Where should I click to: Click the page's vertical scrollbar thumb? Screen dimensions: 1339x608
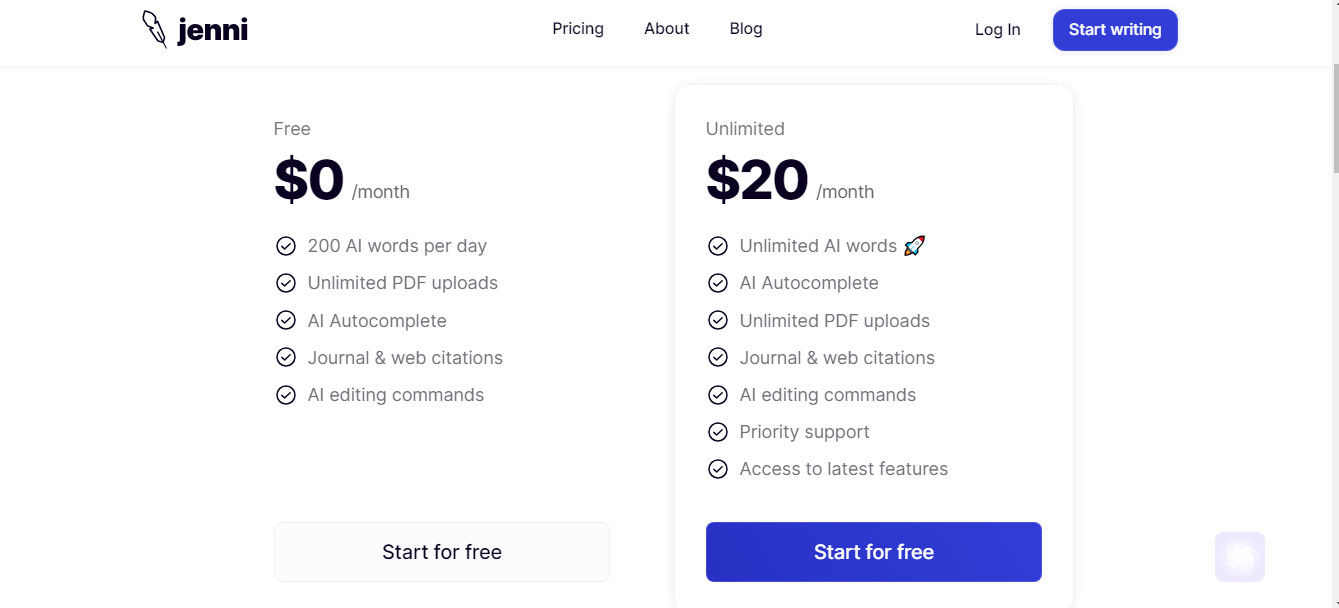click(1334, 118)
